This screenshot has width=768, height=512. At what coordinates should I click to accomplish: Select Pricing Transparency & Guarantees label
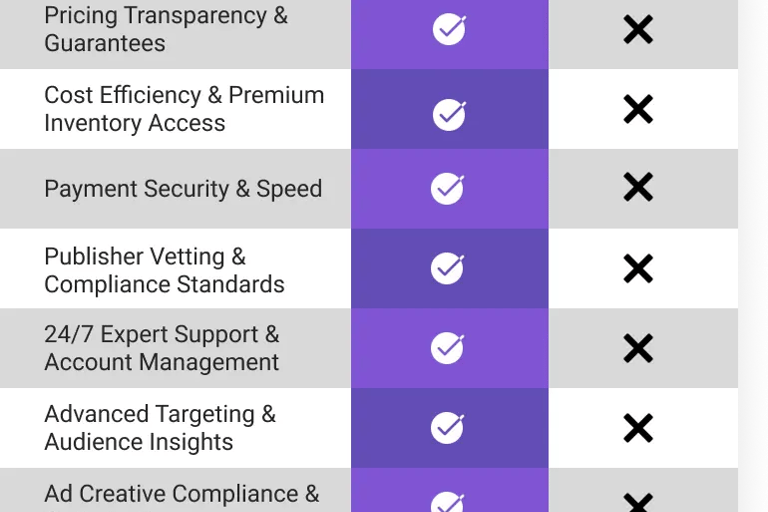[166, 29]
